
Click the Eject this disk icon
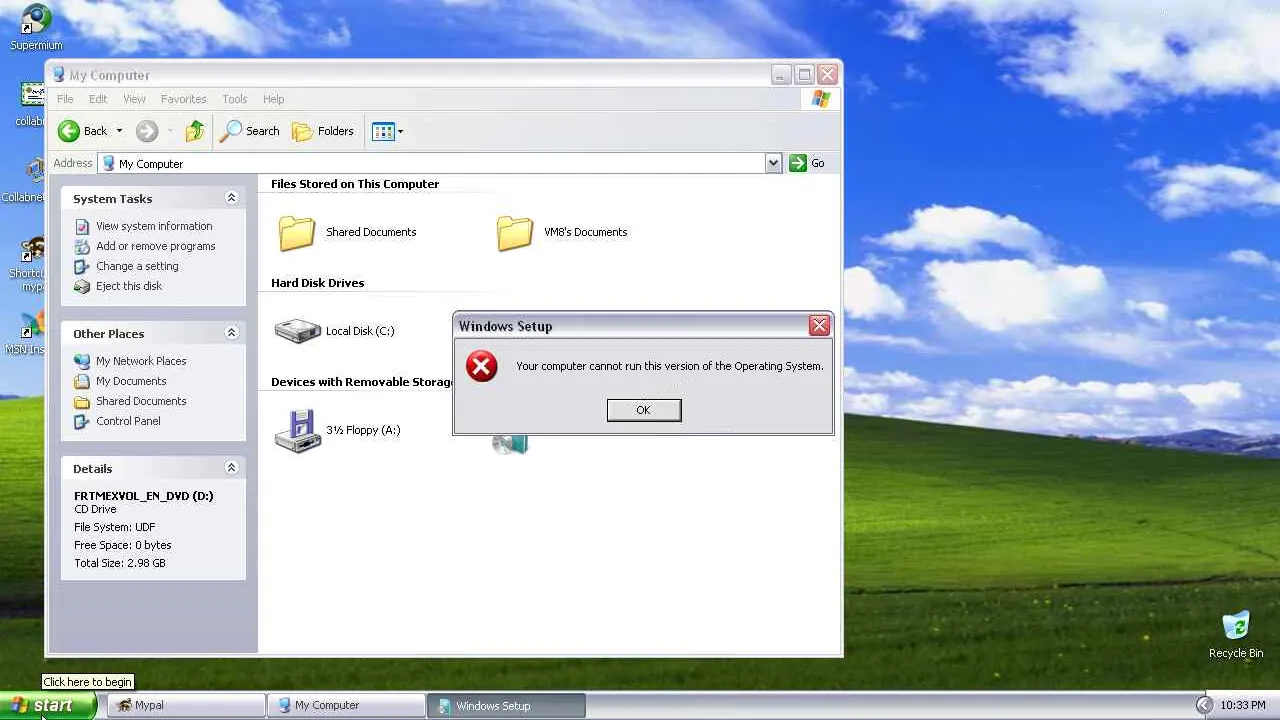point(82,286)
